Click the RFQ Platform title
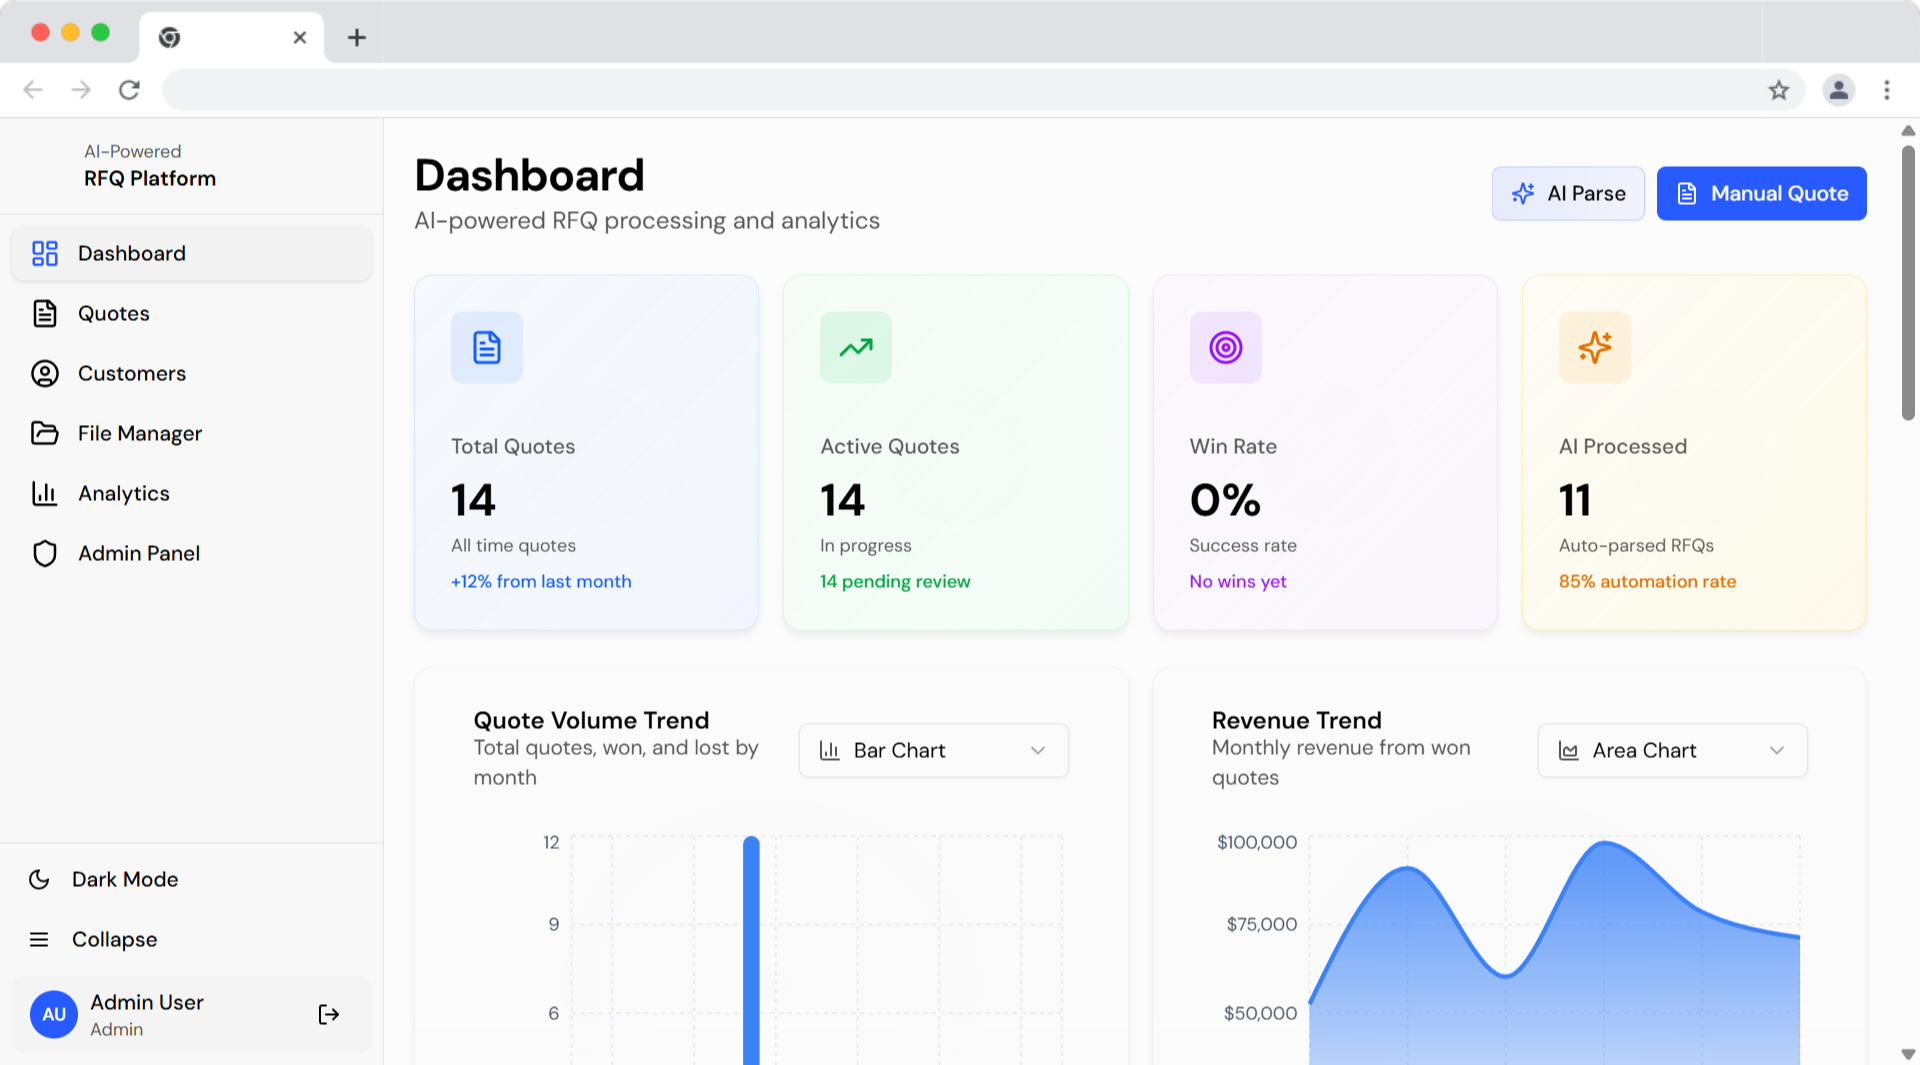 (150, 178)
